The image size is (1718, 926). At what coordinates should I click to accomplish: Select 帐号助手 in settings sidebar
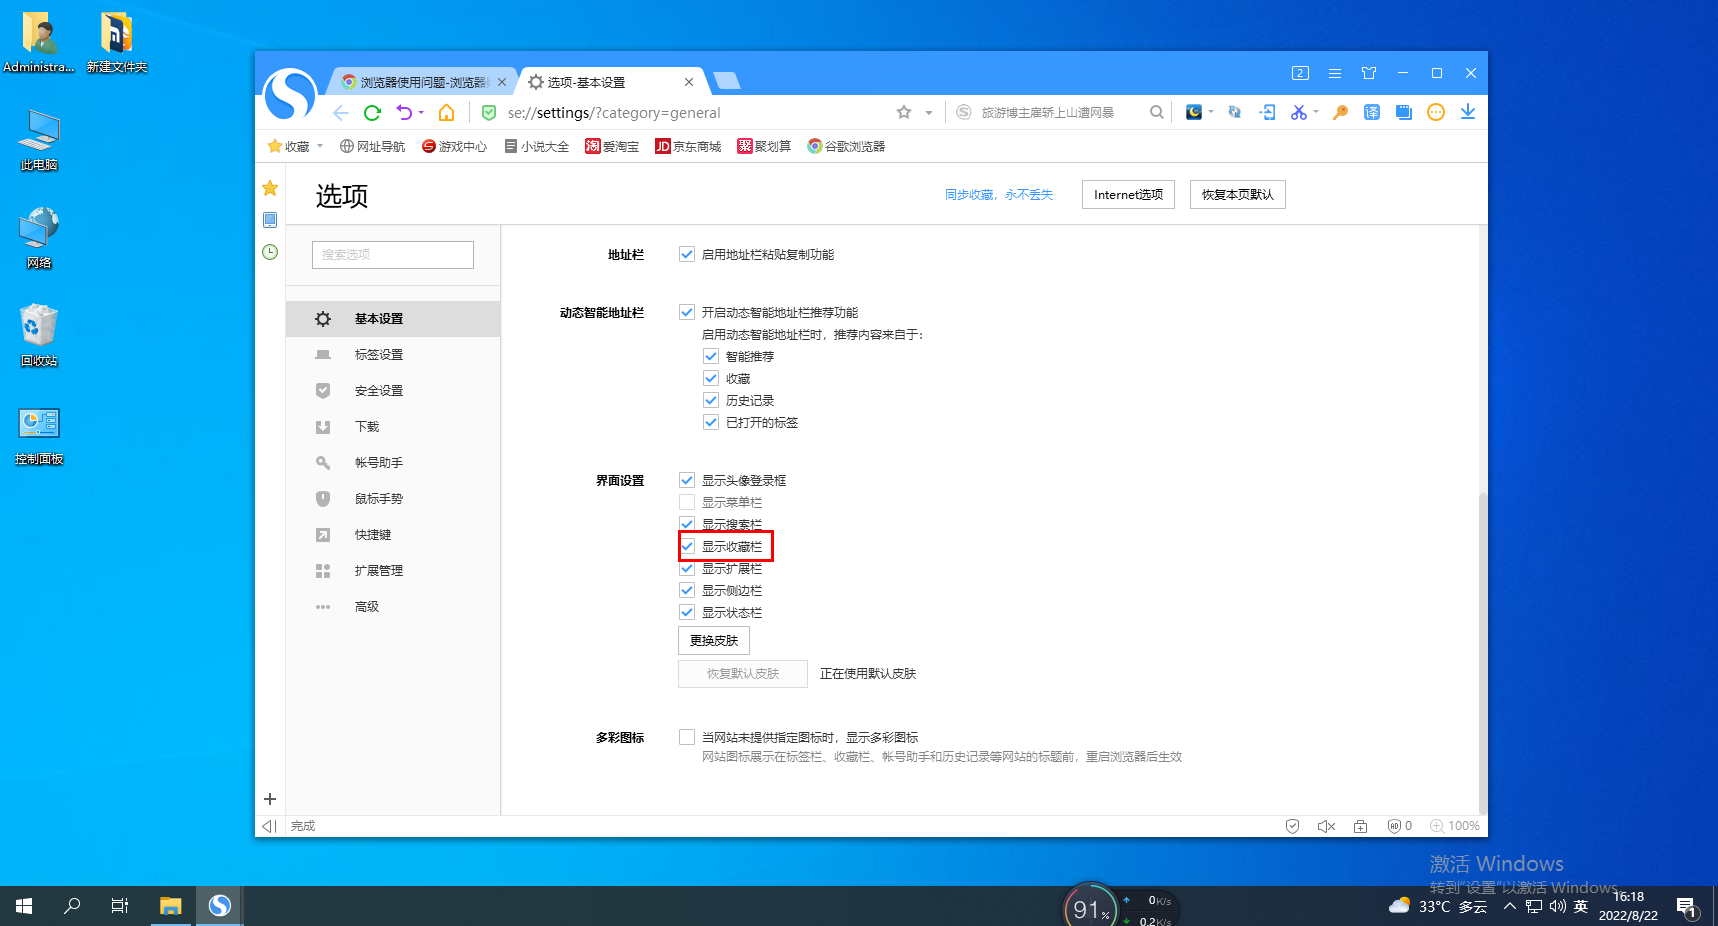392,463
